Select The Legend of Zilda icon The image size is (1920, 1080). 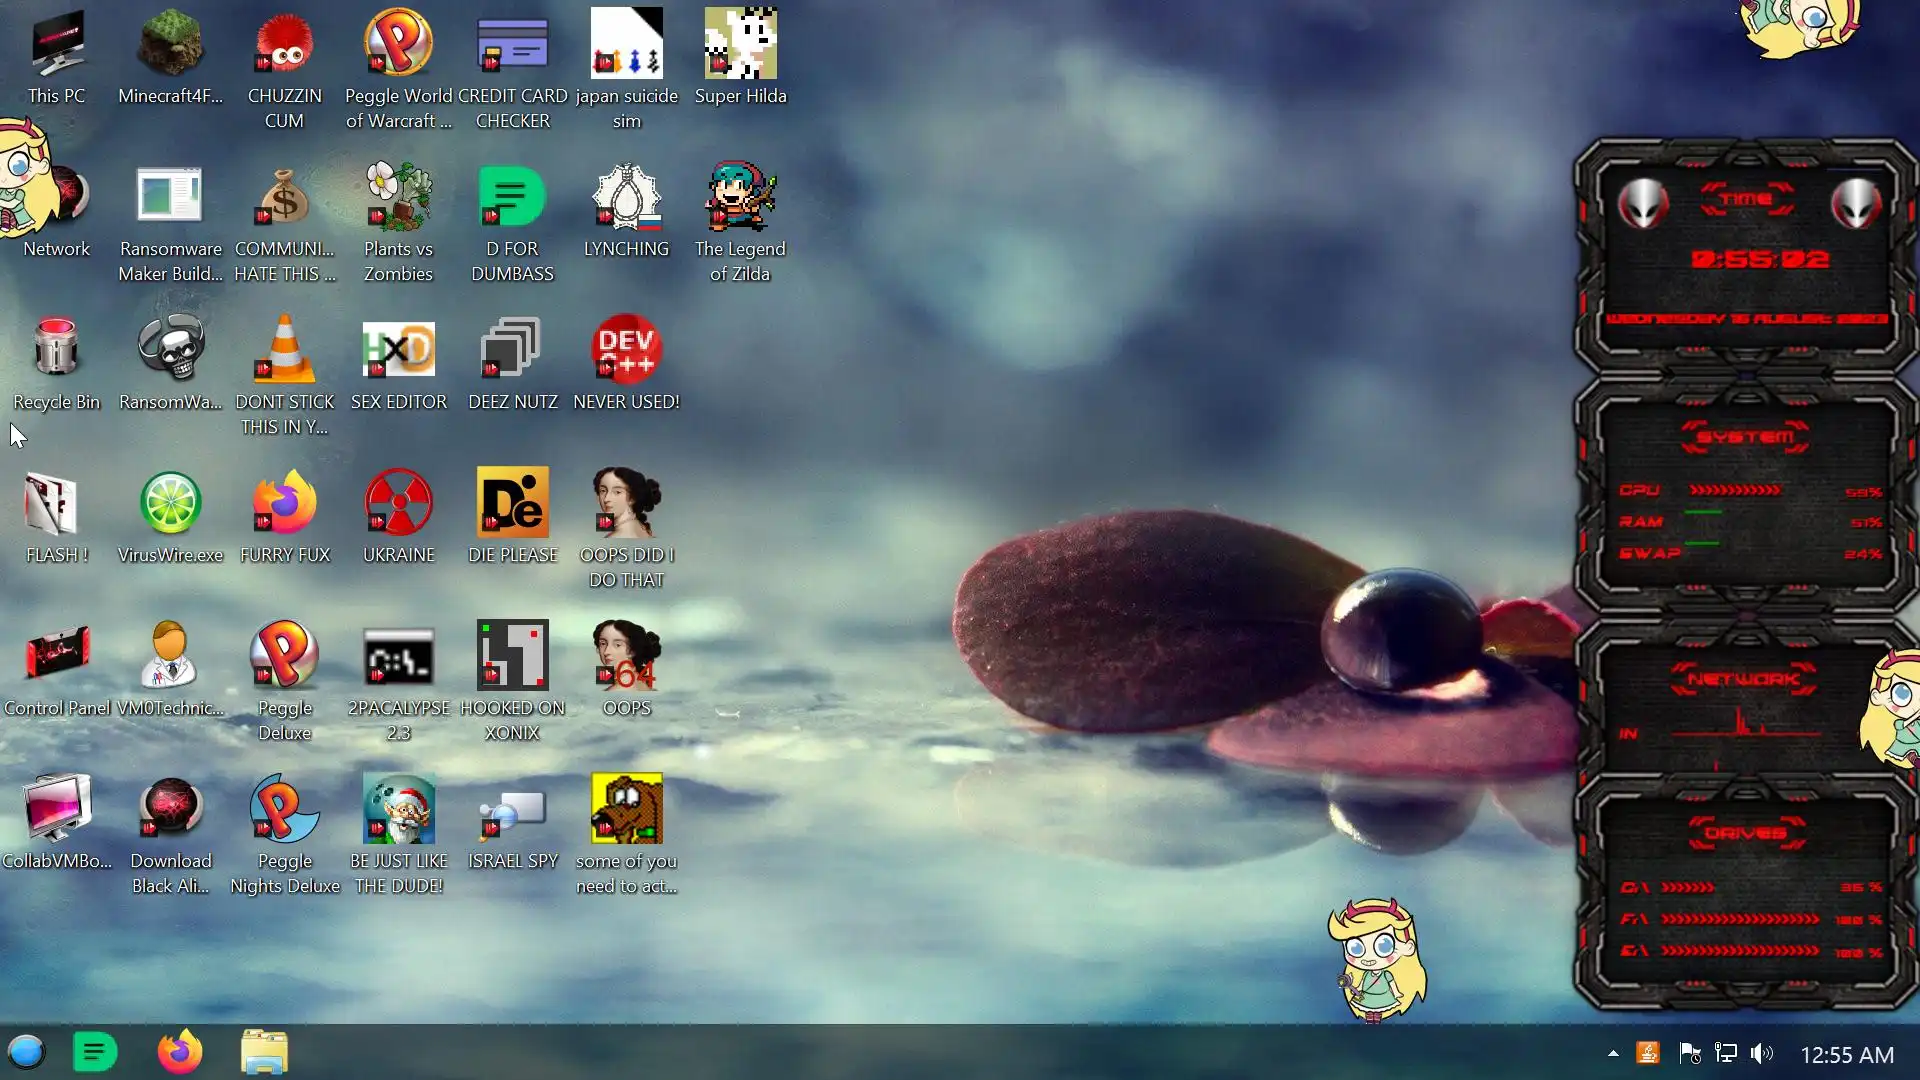740,198
